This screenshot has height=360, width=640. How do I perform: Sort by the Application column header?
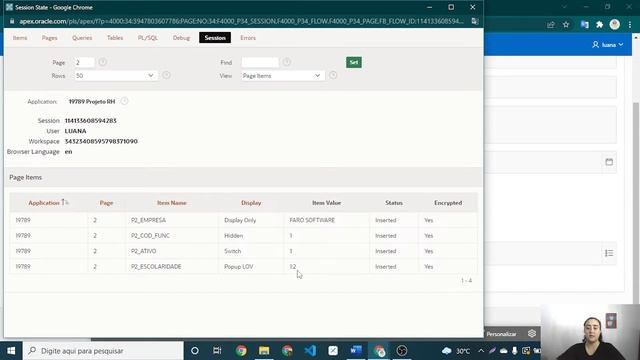[x=44, y=202]
